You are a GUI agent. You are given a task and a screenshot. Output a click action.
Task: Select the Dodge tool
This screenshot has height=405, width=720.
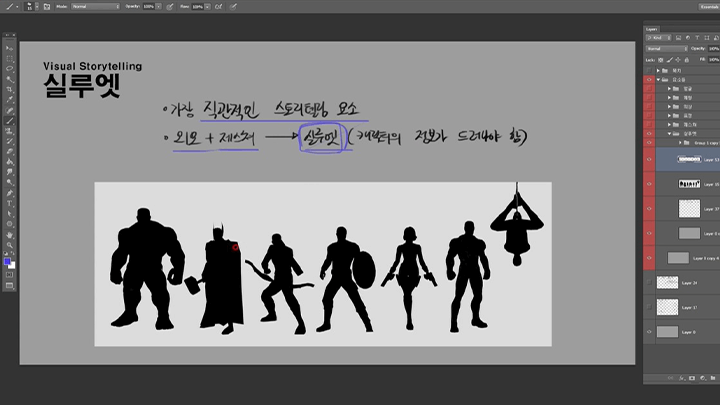tap(9, 183)
